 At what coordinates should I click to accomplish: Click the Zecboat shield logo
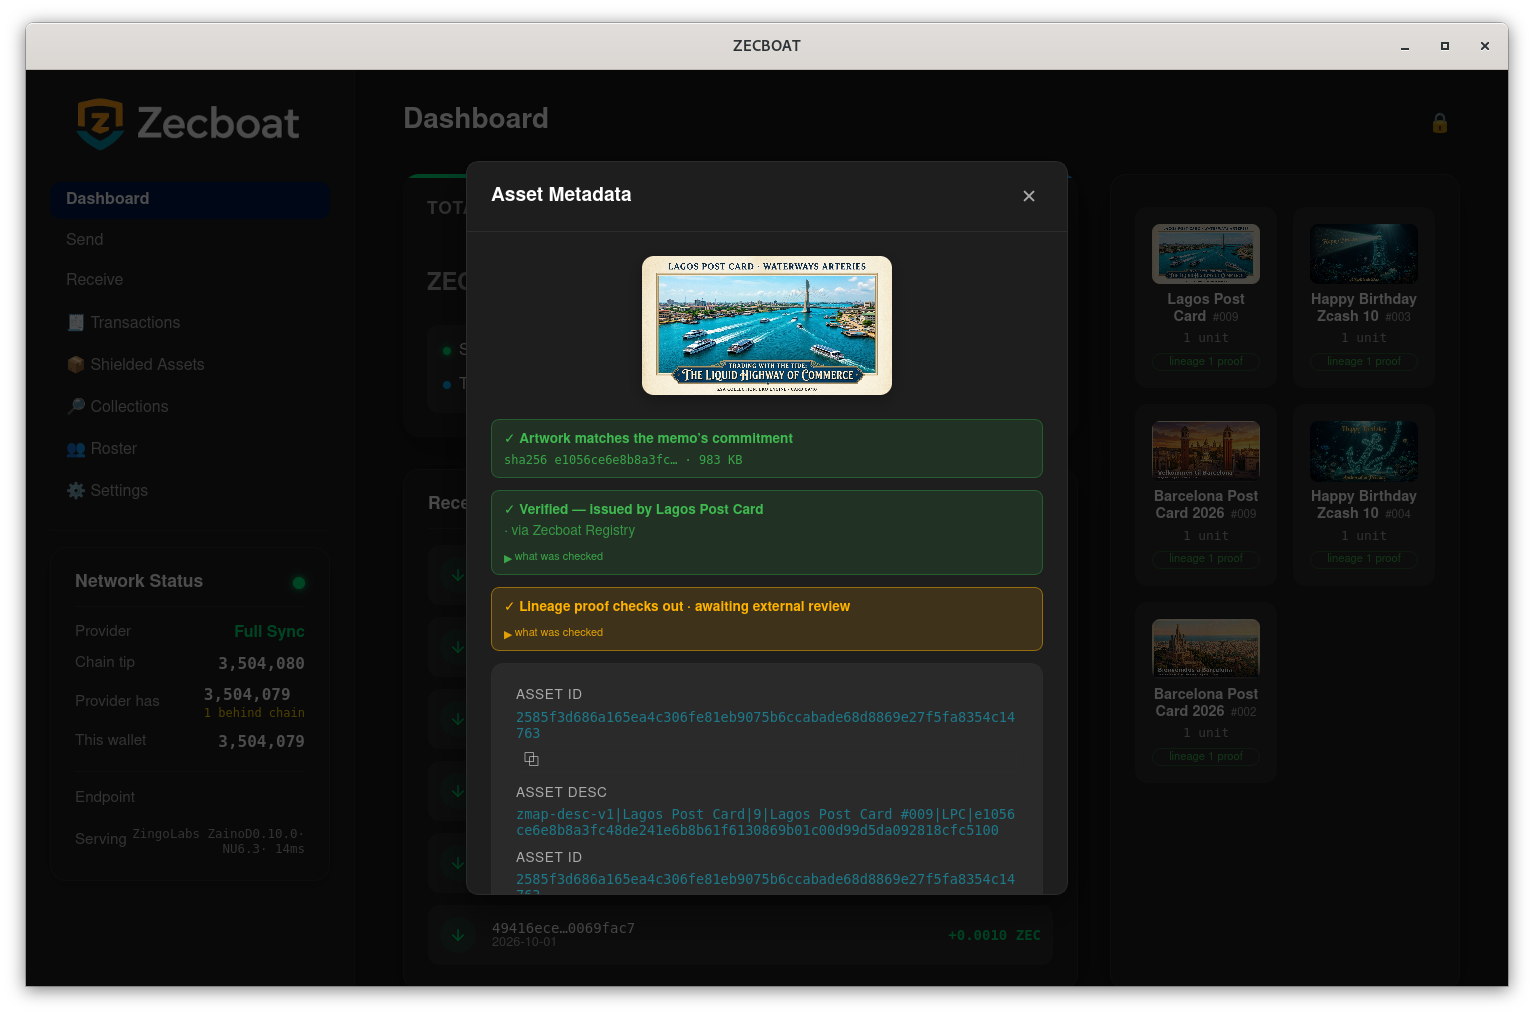pyautogui.click(x=100, y=124)
